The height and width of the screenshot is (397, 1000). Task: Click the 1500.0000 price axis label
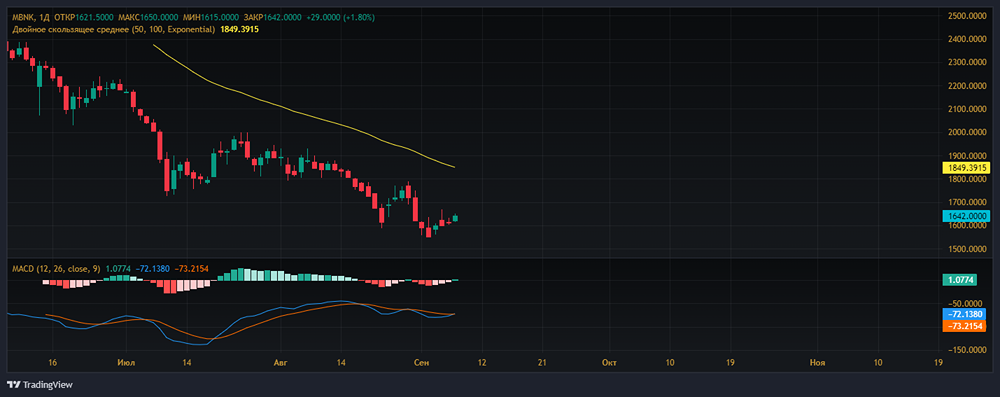click(967, 250)
